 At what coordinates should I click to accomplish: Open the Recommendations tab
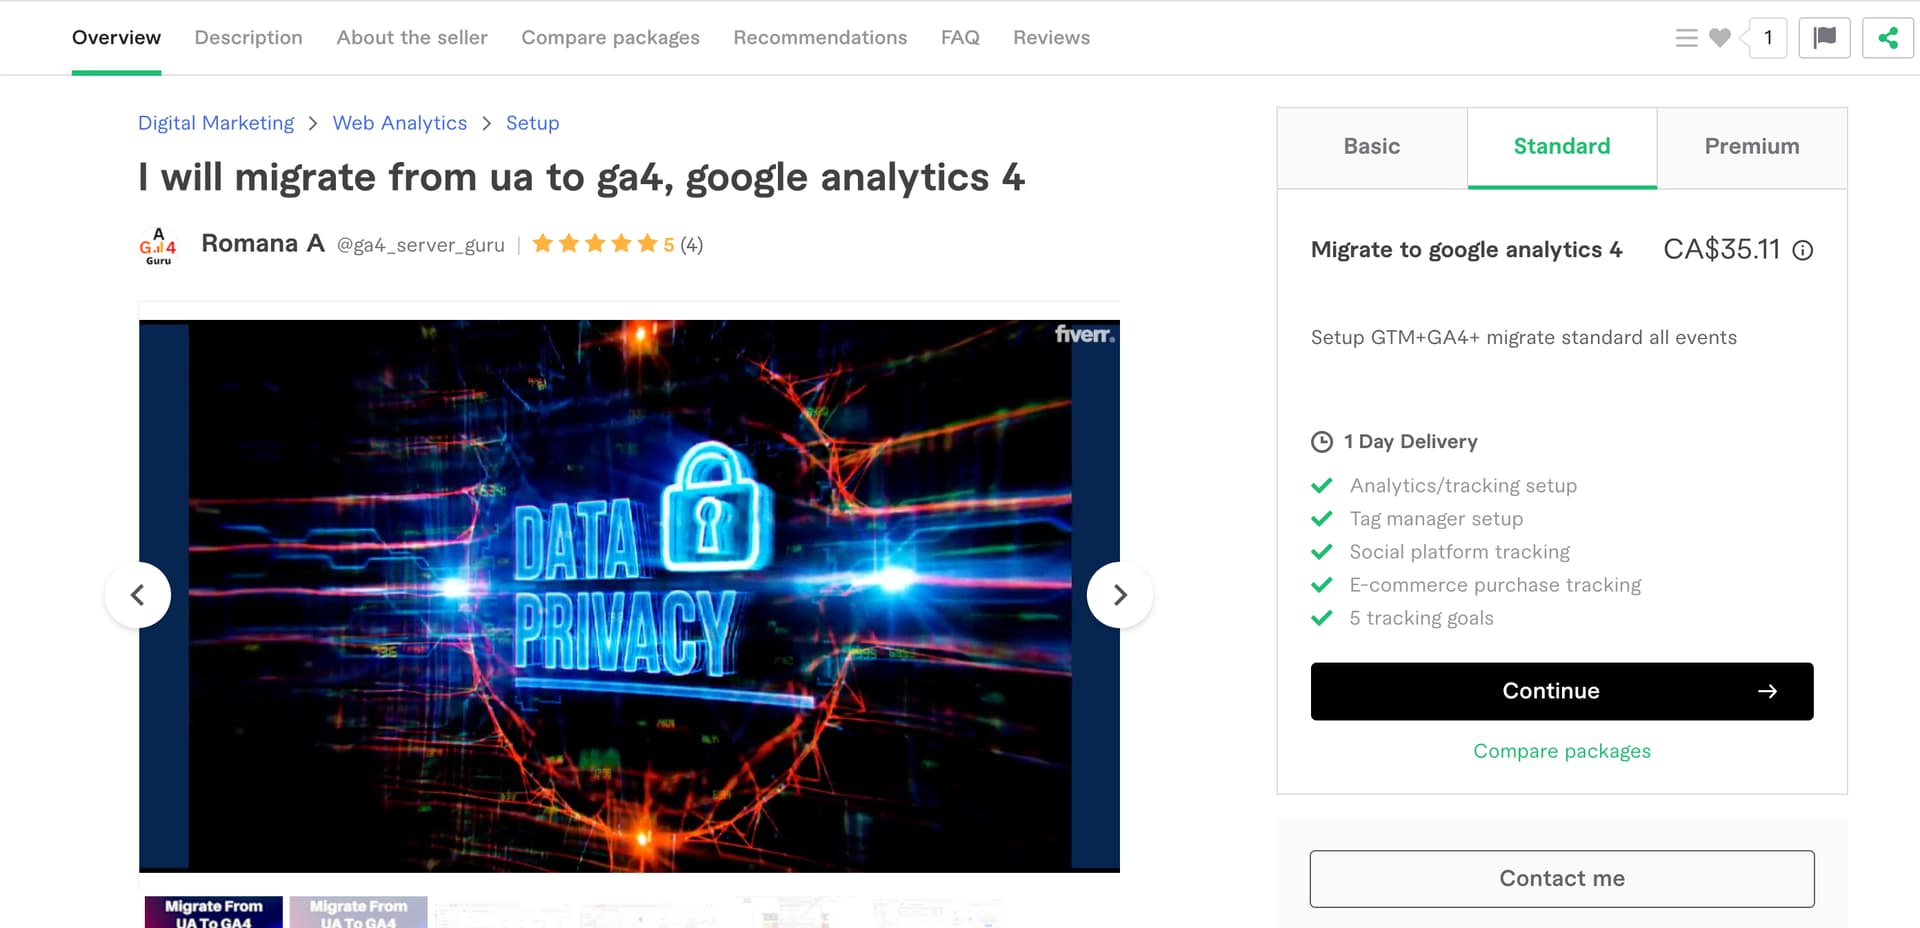click(820, 37)
